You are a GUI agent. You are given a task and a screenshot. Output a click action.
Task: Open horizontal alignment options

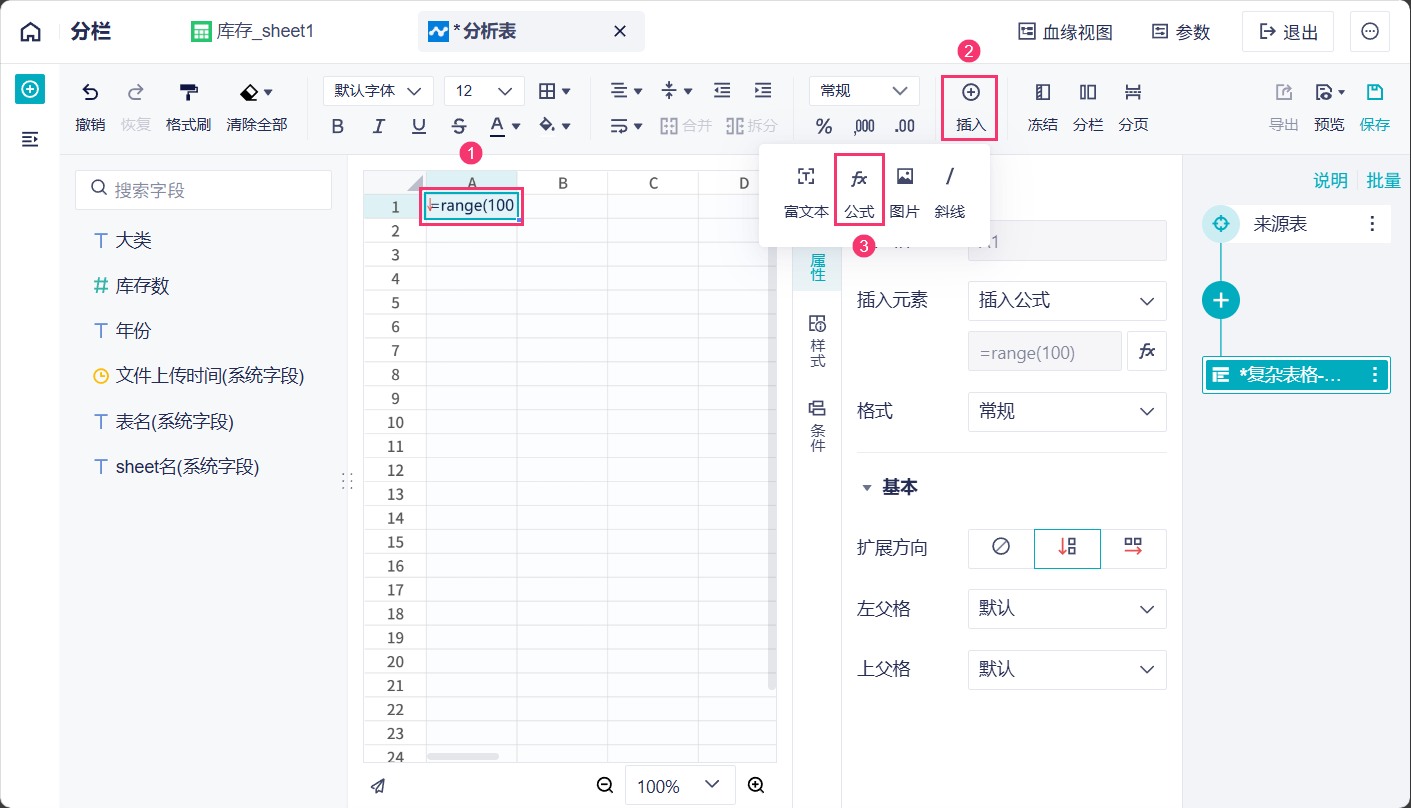626,91
